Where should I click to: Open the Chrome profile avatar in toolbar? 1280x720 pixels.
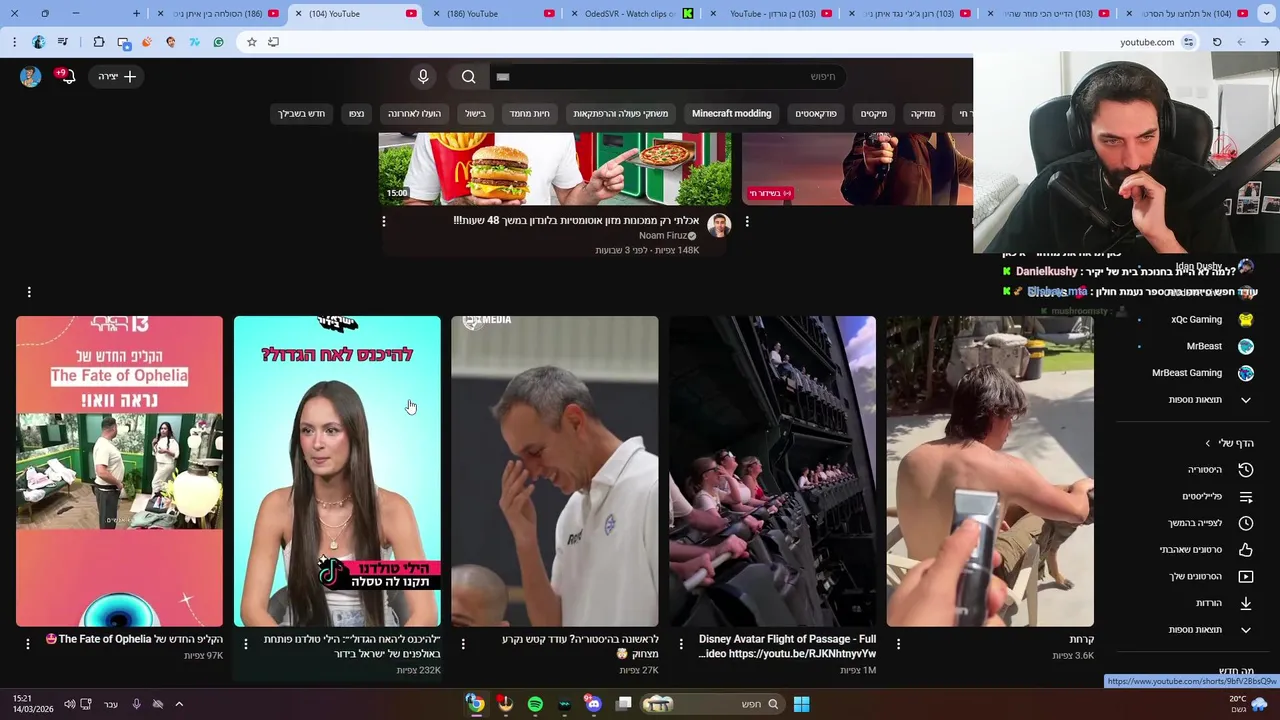(x=38, y=42)
